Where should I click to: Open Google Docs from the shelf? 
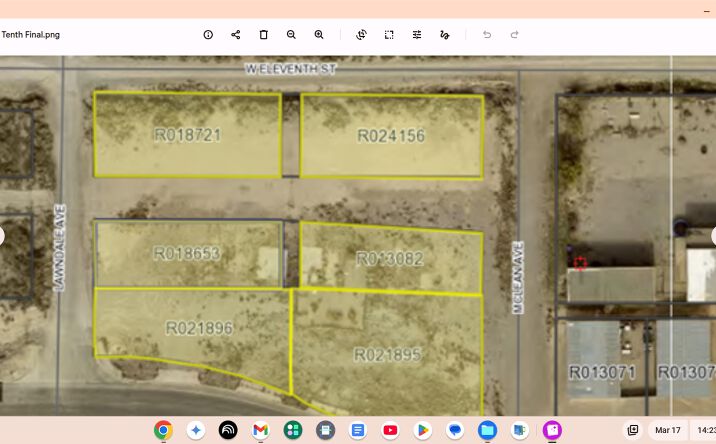pyautogui.click(x=358, y=430)
